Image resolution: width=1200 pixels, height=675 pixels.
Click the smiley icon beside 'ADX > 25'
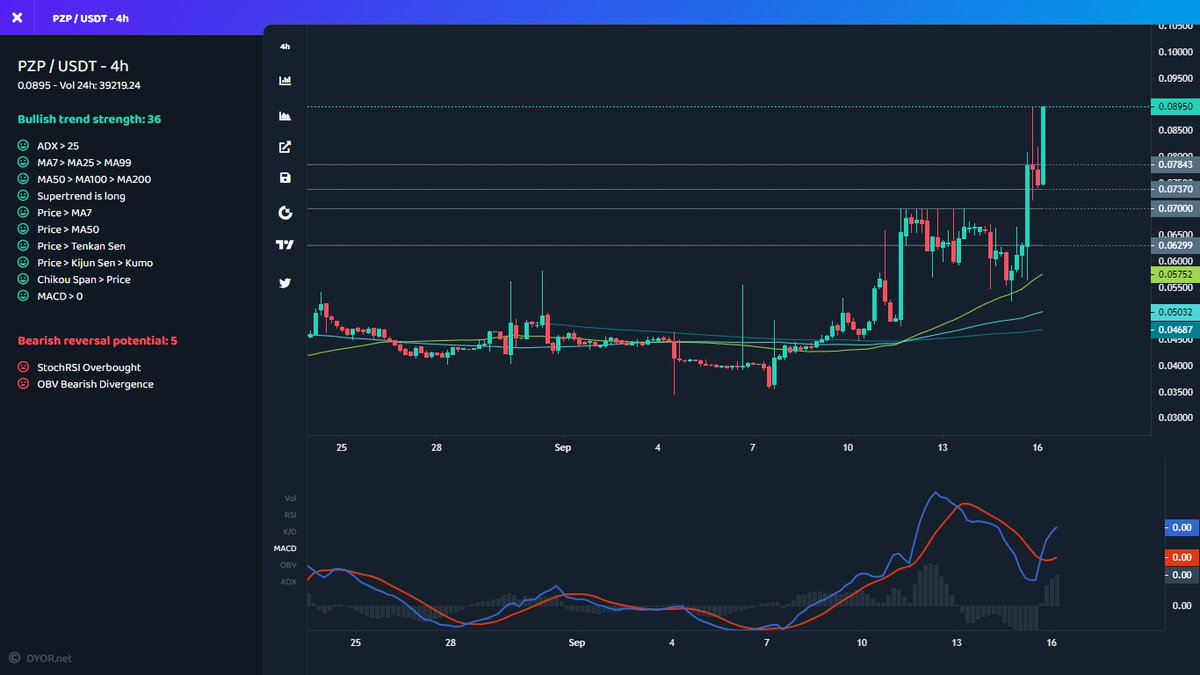pyautogui.click(x=23, y=146)
